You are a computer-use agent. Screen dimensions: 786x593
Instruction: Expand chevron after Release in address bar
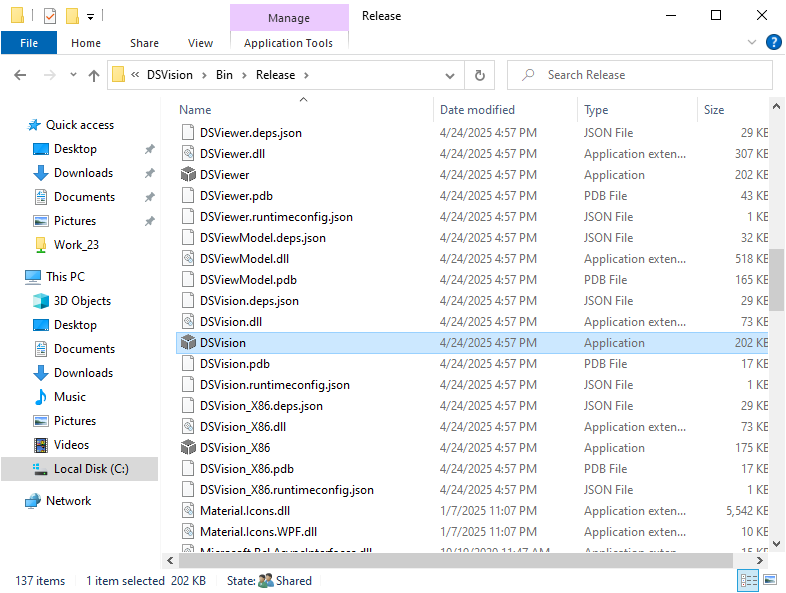306,75
